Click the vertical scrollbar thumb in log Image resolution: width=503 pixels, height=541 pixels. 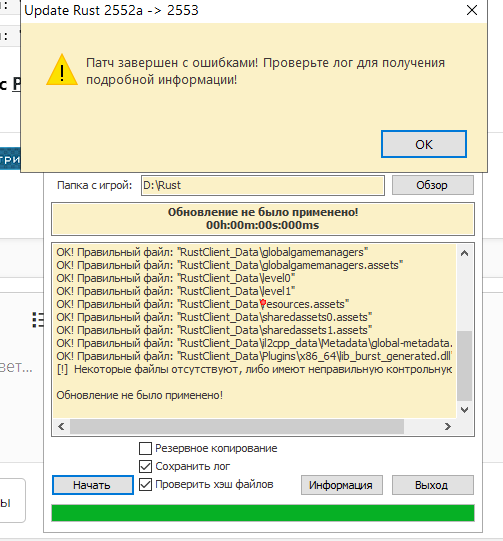click(x=465, y=366)
